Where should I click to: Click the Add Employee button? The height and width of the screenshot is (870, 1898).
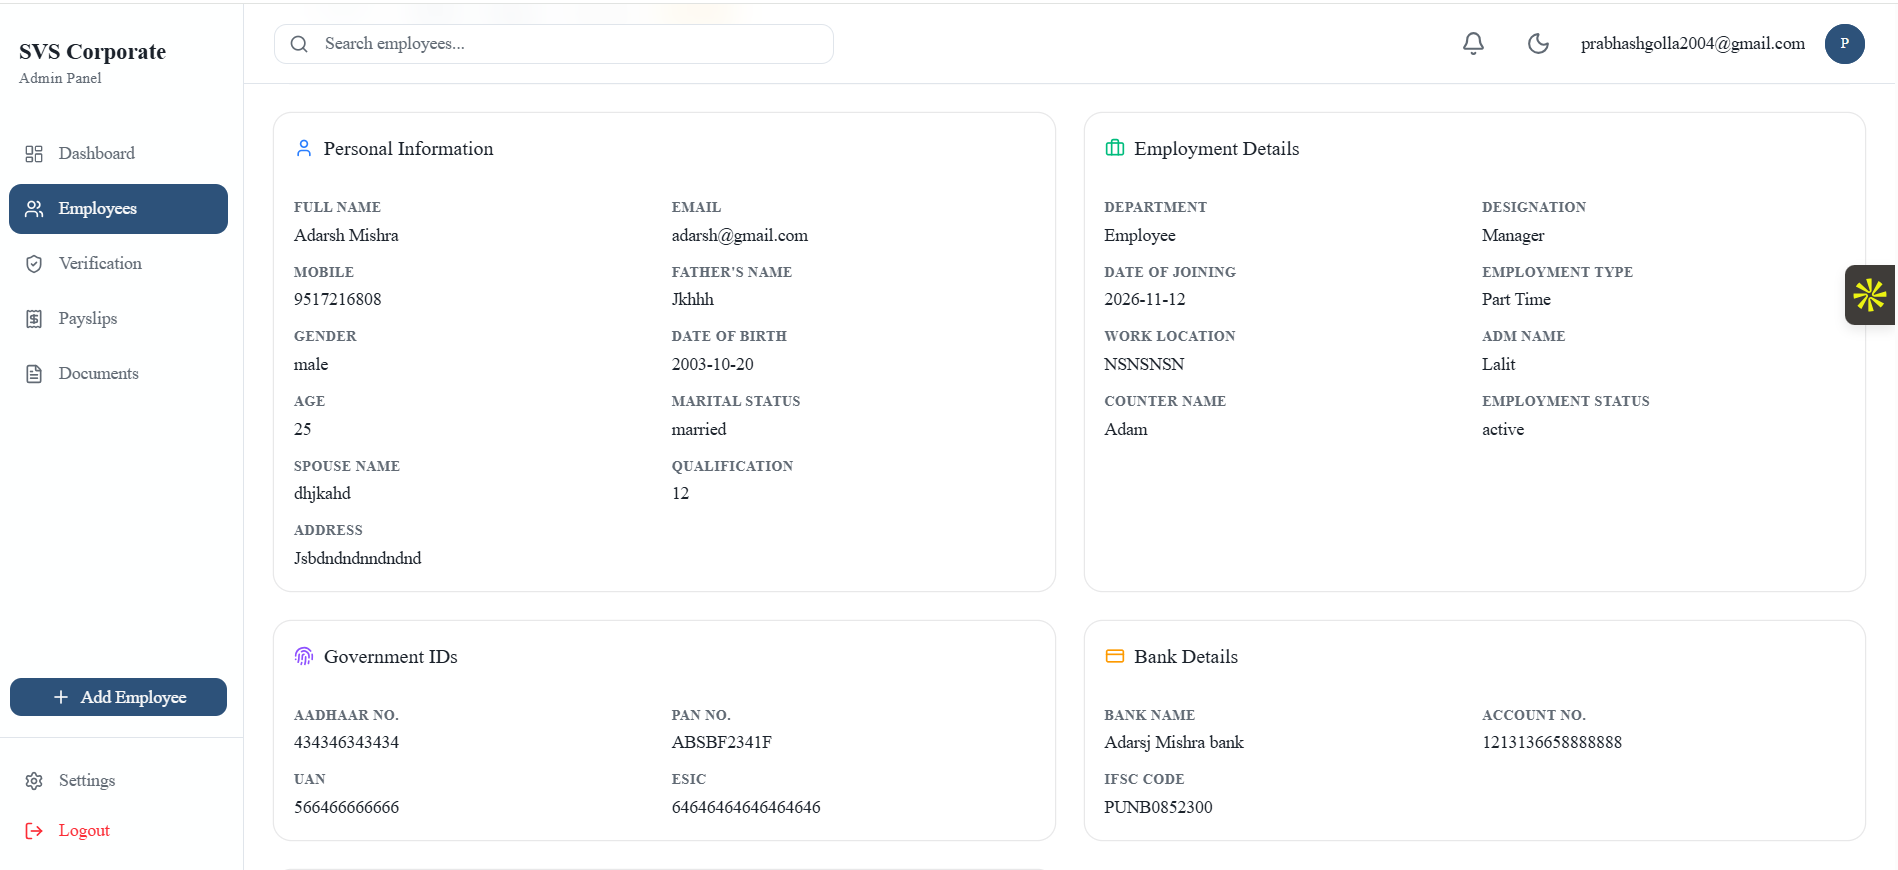click(118, 697)
